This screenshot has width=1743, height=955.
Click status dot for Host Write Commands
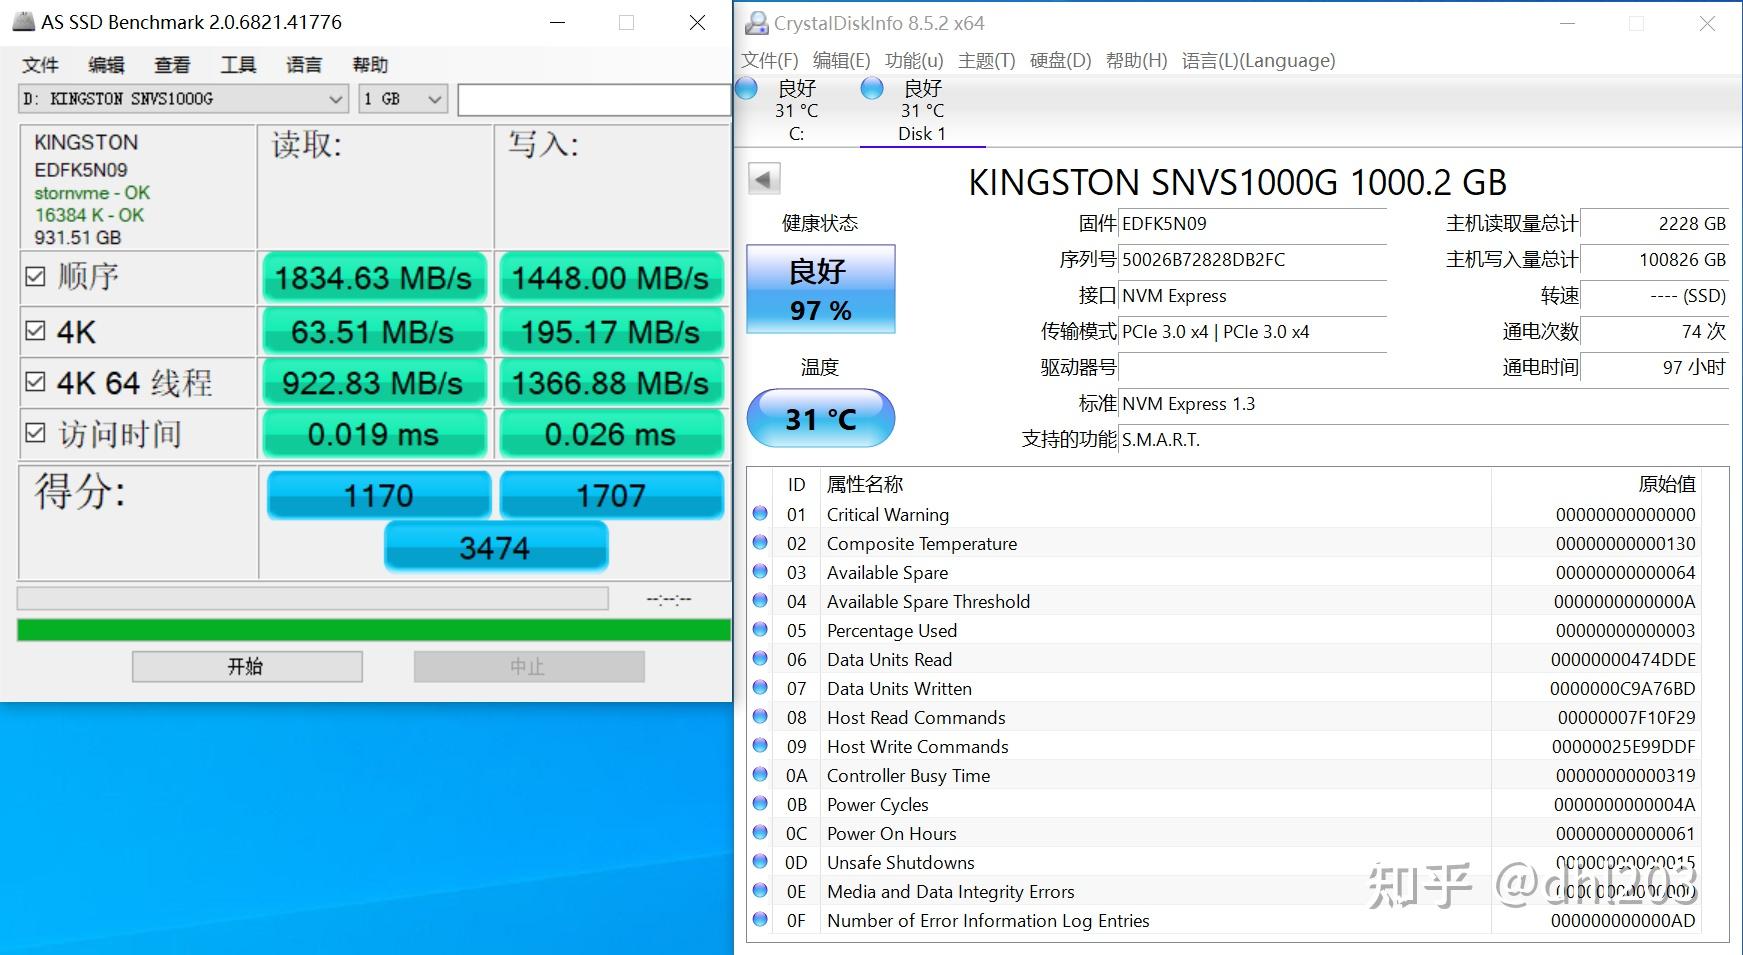760,745
